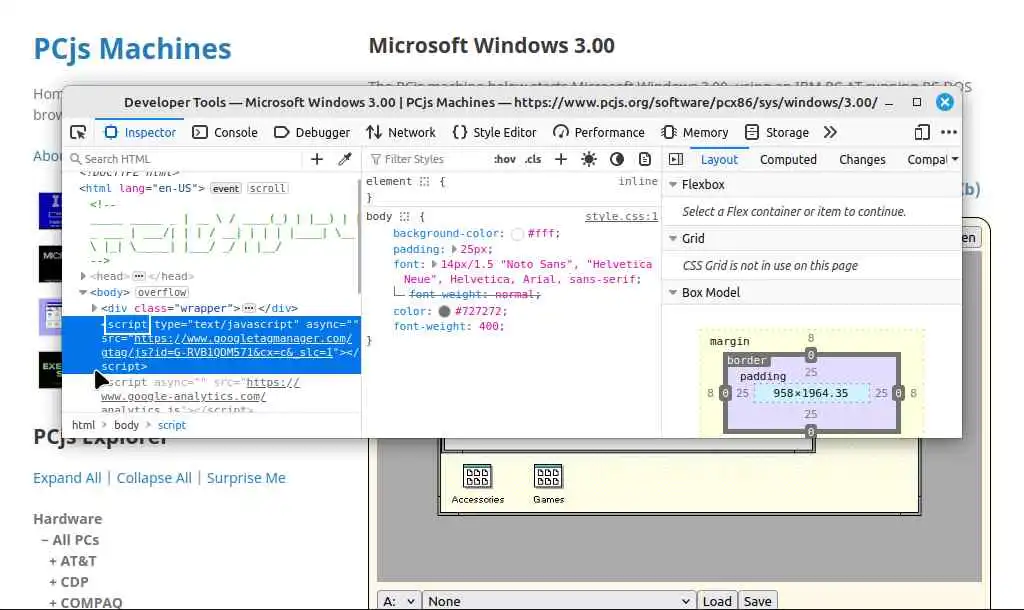The width and height of the screenshot is (1024, 610).
Task: Select the Layout sidebar tab
Action: click(x=719, y=159)
